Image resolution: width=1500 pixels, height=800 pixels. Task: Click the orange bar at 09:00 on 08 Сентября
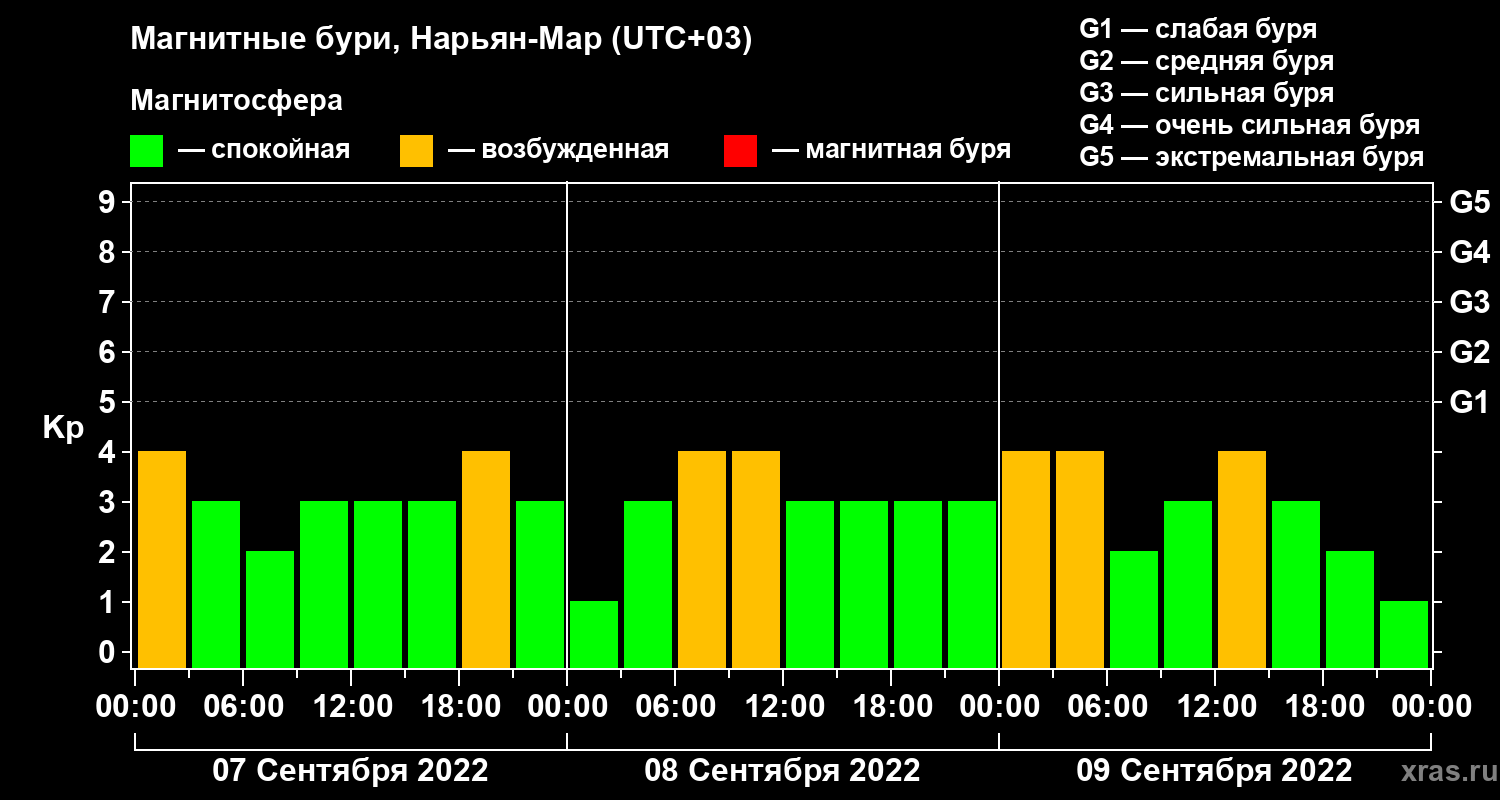point(756,559)
